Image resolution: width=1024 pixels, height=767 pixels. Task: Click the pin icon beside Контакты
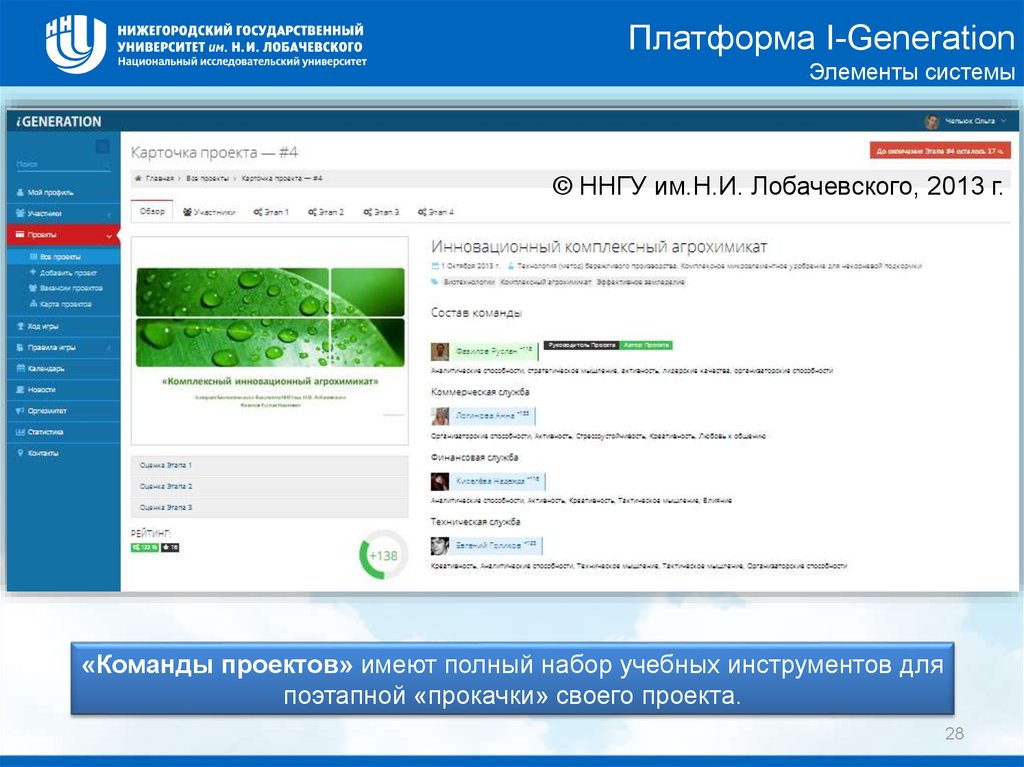pyautogui.click(x=21, y=453)
